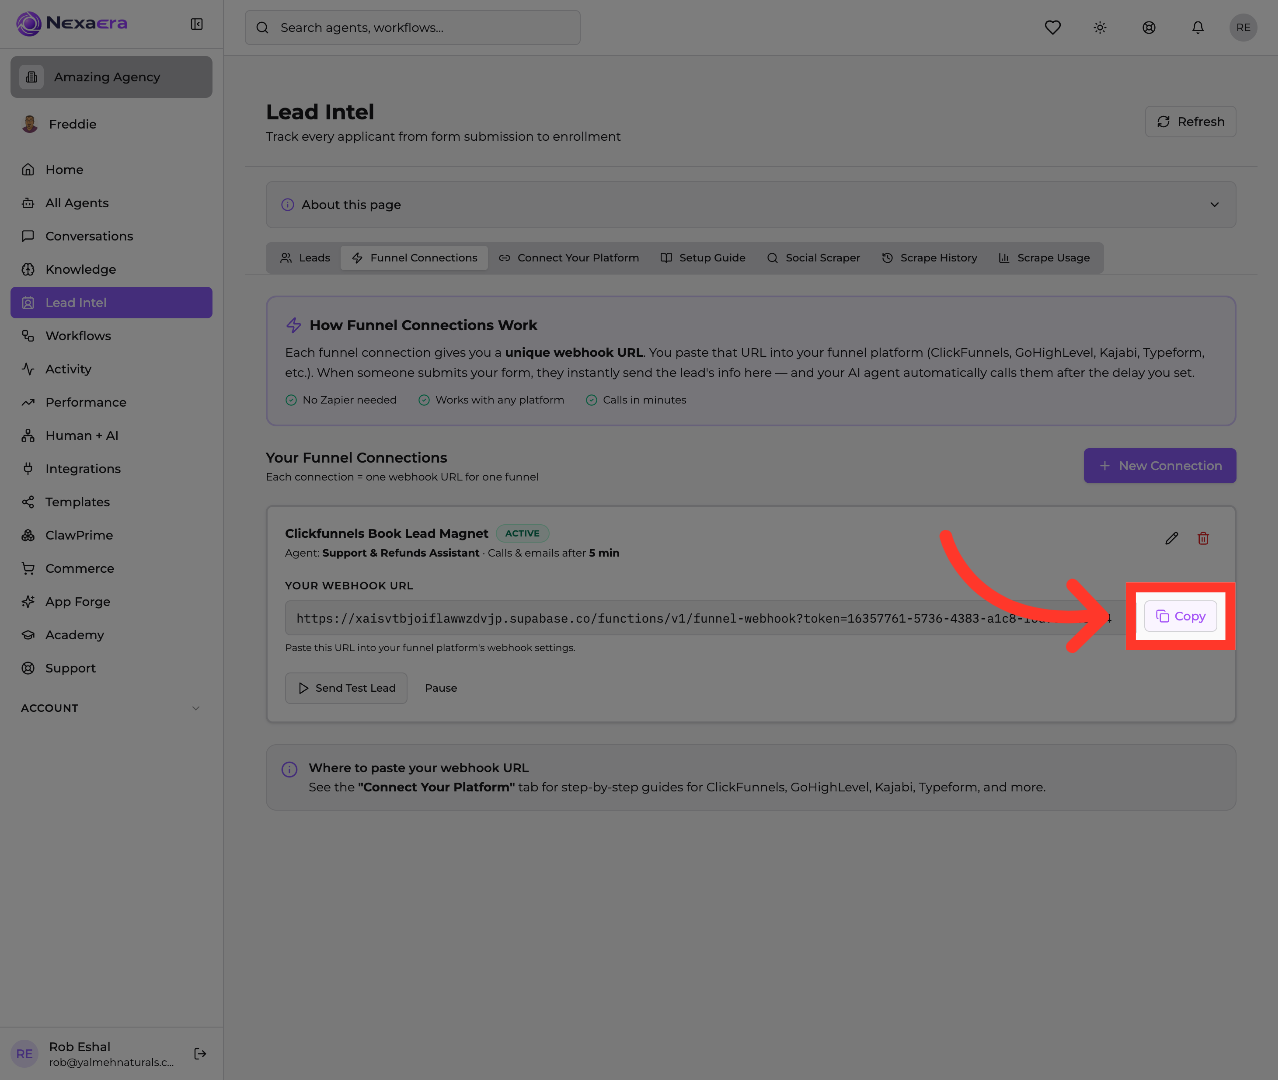This screenshot has width=1278, height=1080.
Task: Switch to Social Scraper tab
Action: 813,258
